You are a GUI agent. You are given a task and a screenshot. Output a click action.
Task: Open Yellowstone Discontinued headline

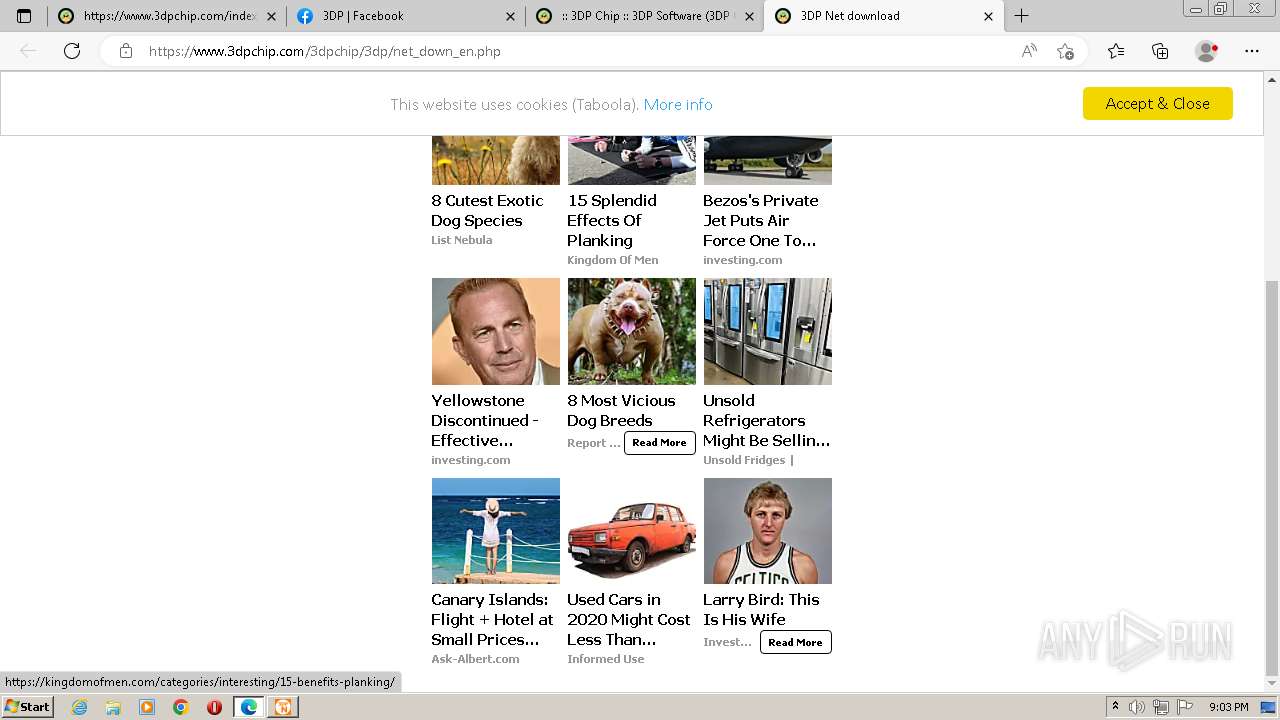[485, 420]
